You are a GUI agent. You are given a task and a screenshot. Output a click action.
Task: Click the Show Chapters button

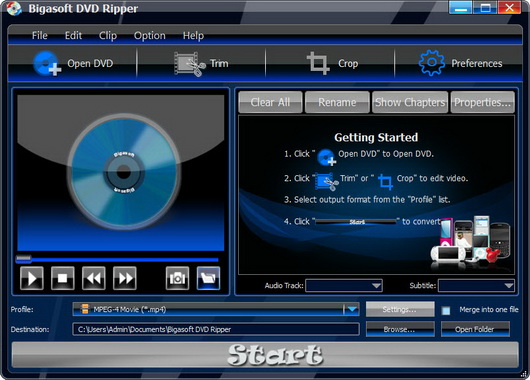pos(410,102)
